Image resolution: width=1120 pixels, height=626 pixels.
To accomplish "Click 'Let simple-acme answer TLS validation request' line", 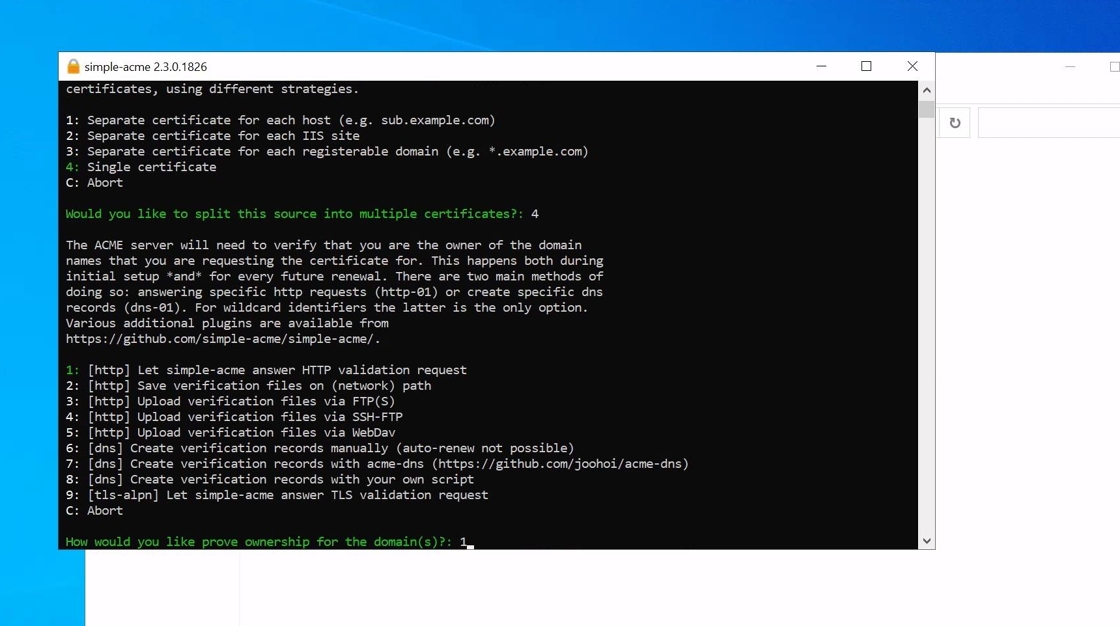I will point(277,495).
